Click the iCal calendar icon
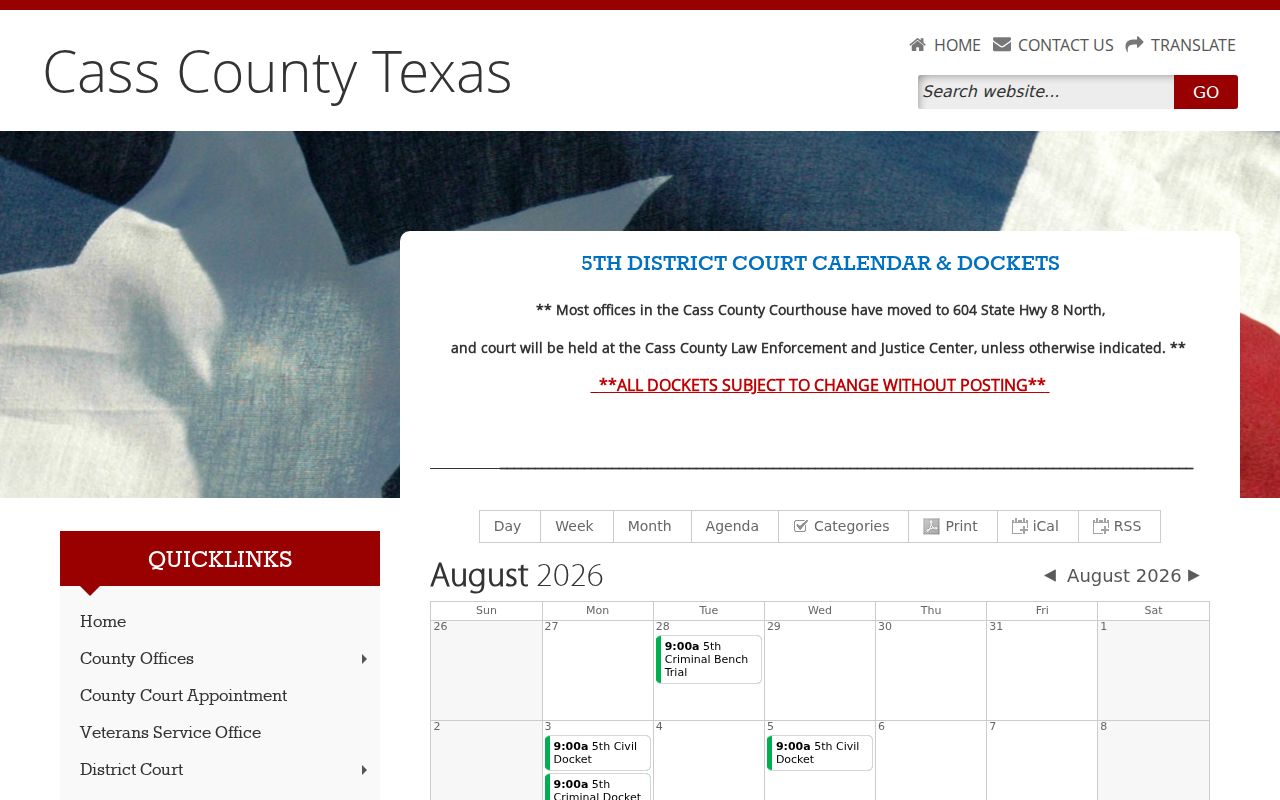This screenshot has height=800, width=1280. pyautogui.click(x=1020, y=526)
